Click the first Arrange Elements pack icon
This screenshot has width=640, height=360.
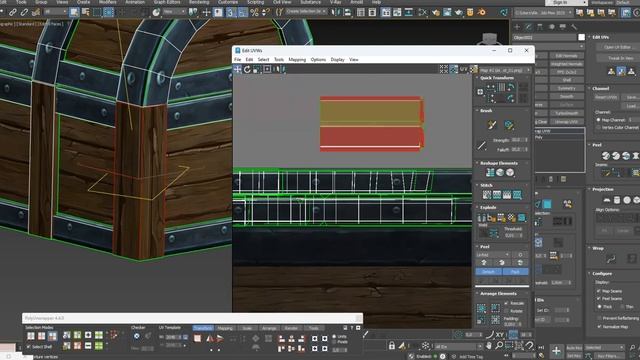pos(482,307)
